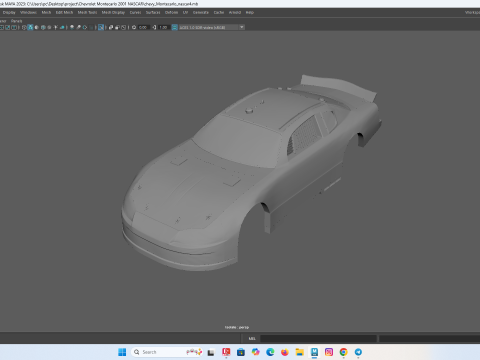Screen dimensions: 480x360
Task: Toggle Textured display icon
Action: point(49,27)
